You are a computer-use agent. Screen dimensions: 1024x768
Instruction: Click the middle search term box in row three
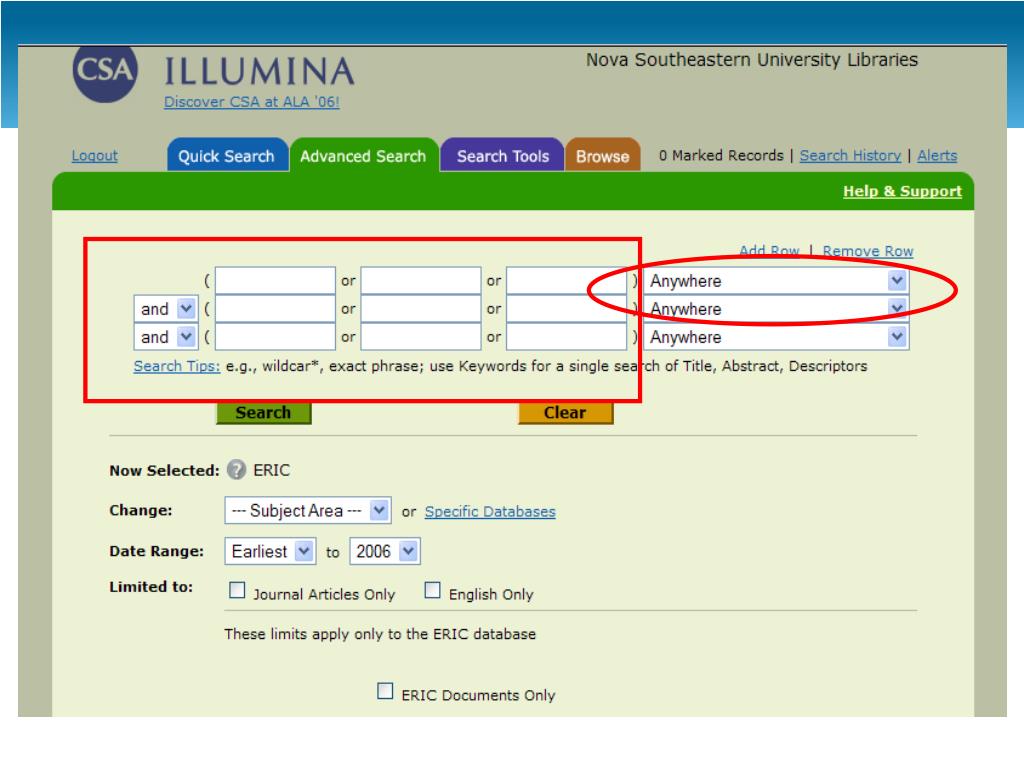(x=421, y=337)
